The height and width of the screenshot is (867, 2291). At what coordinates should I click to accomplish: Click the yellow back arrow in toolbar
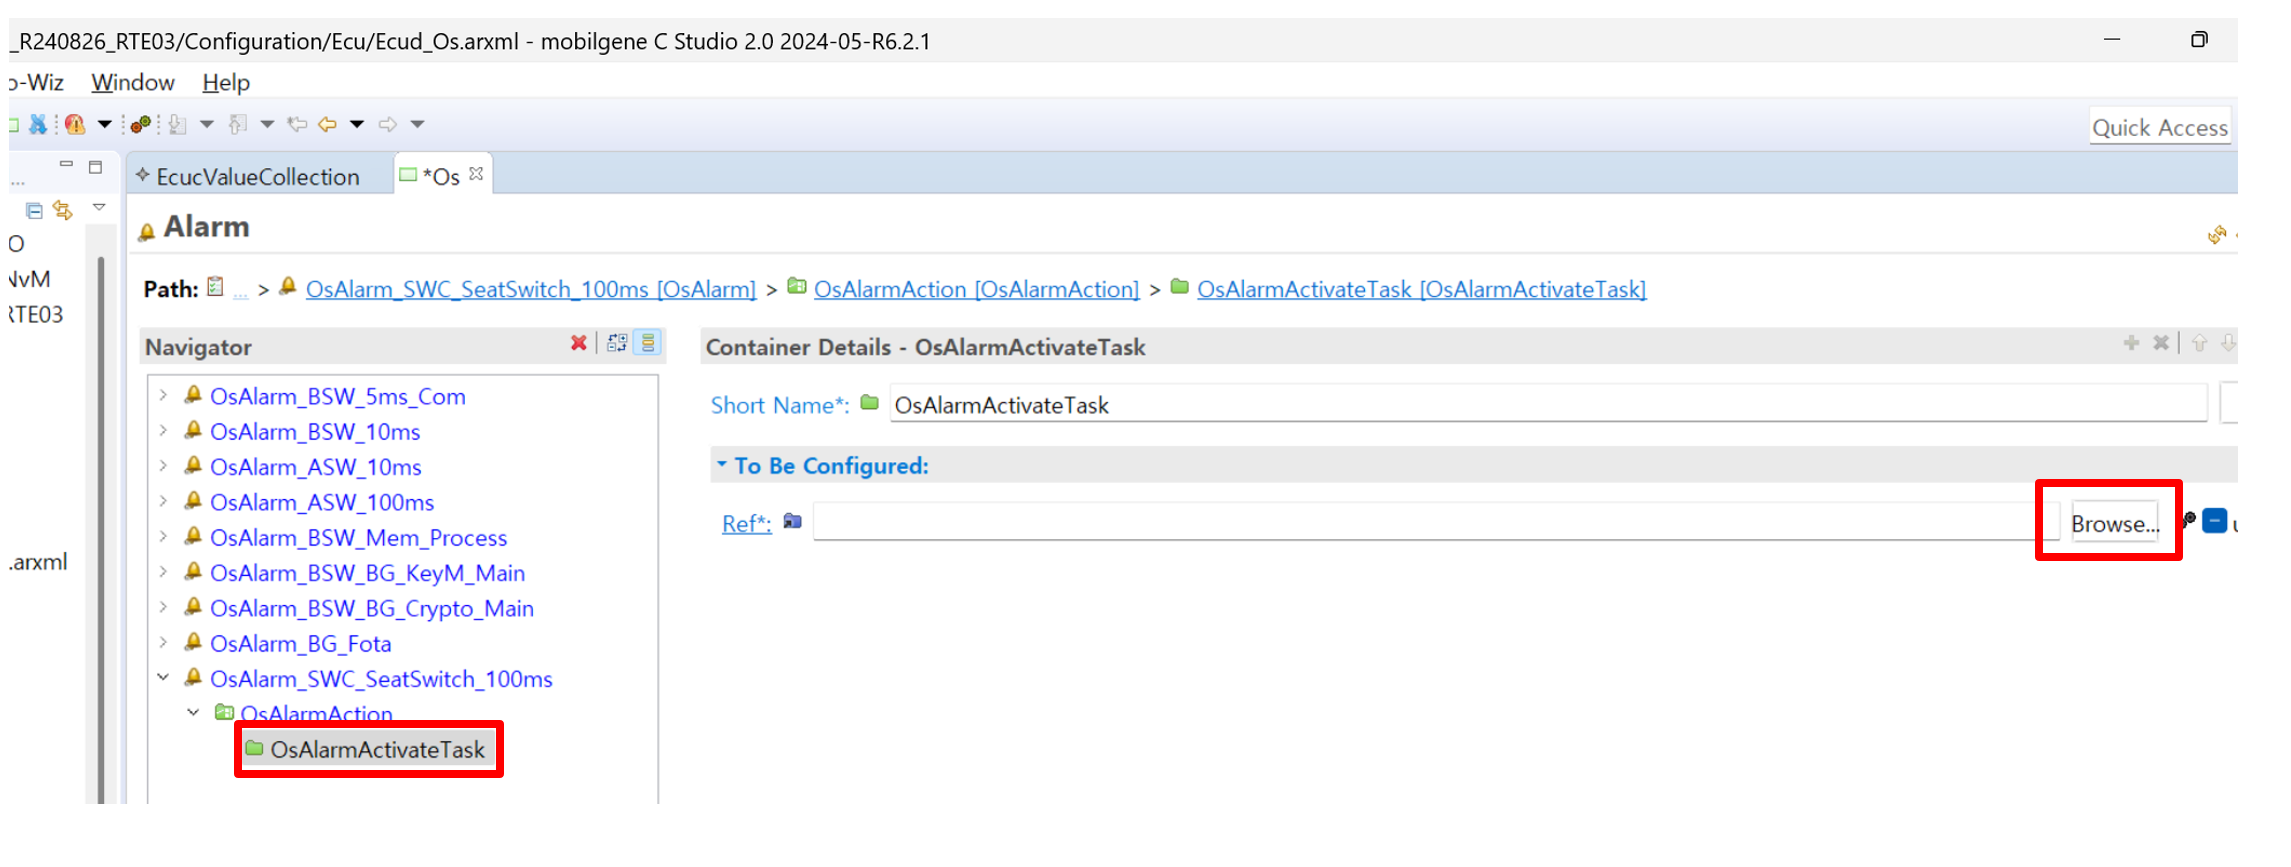327,124
